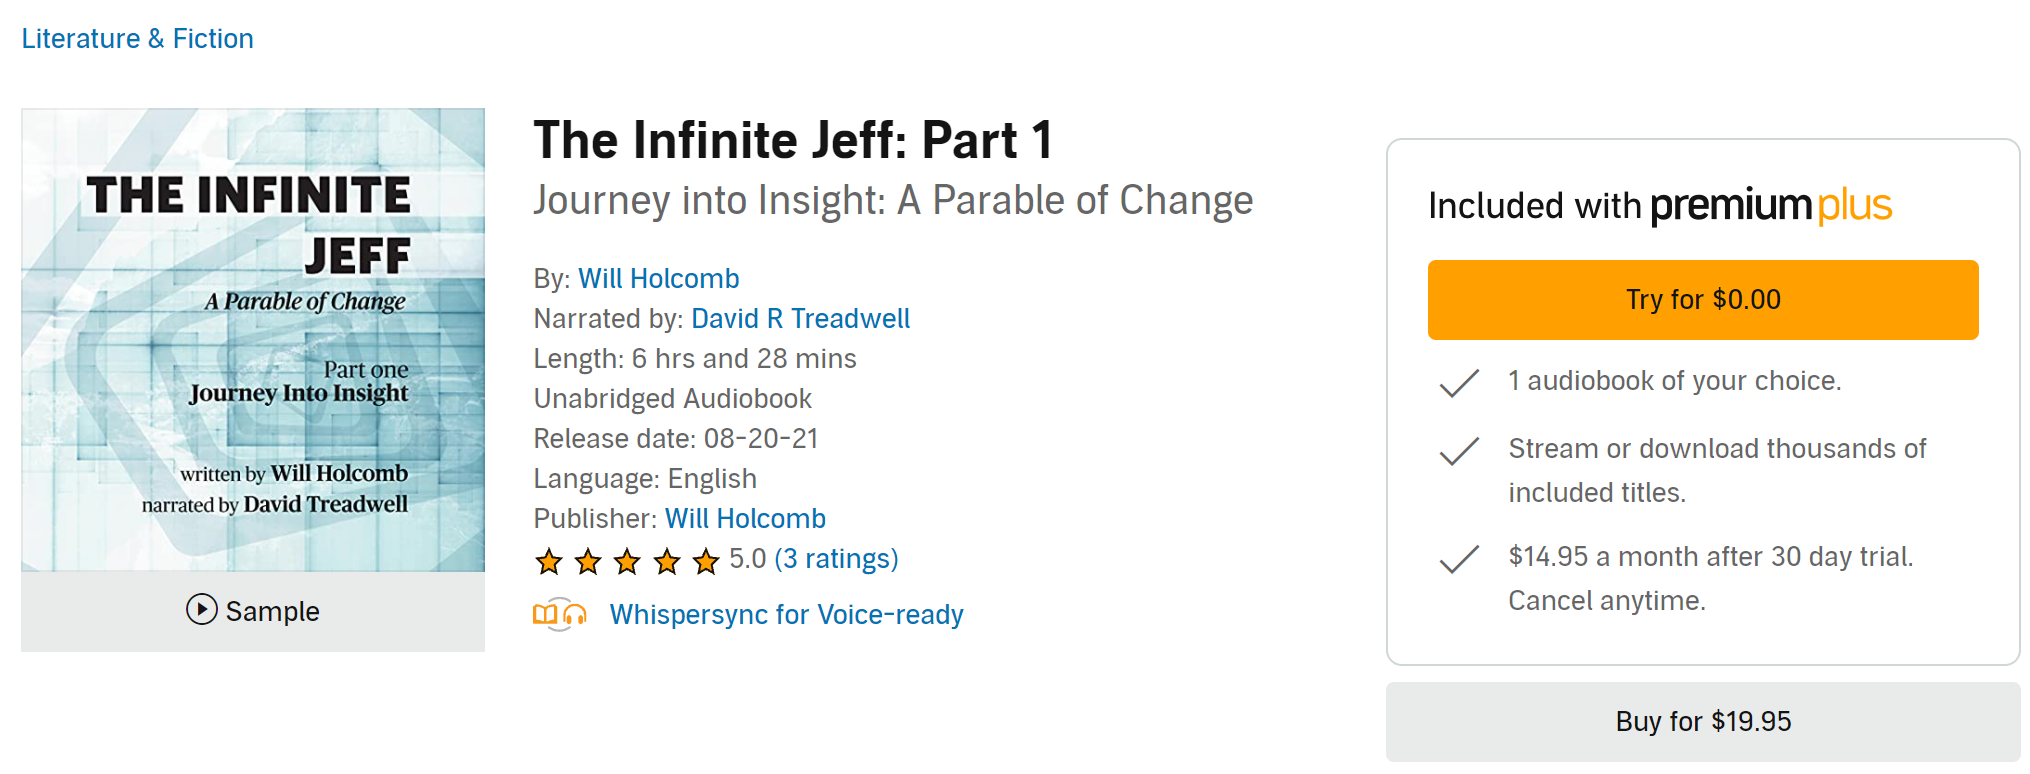Click the 5.0 rating score text
Image resolution: width=2030 pixels, height=774 pixels.
746,558
